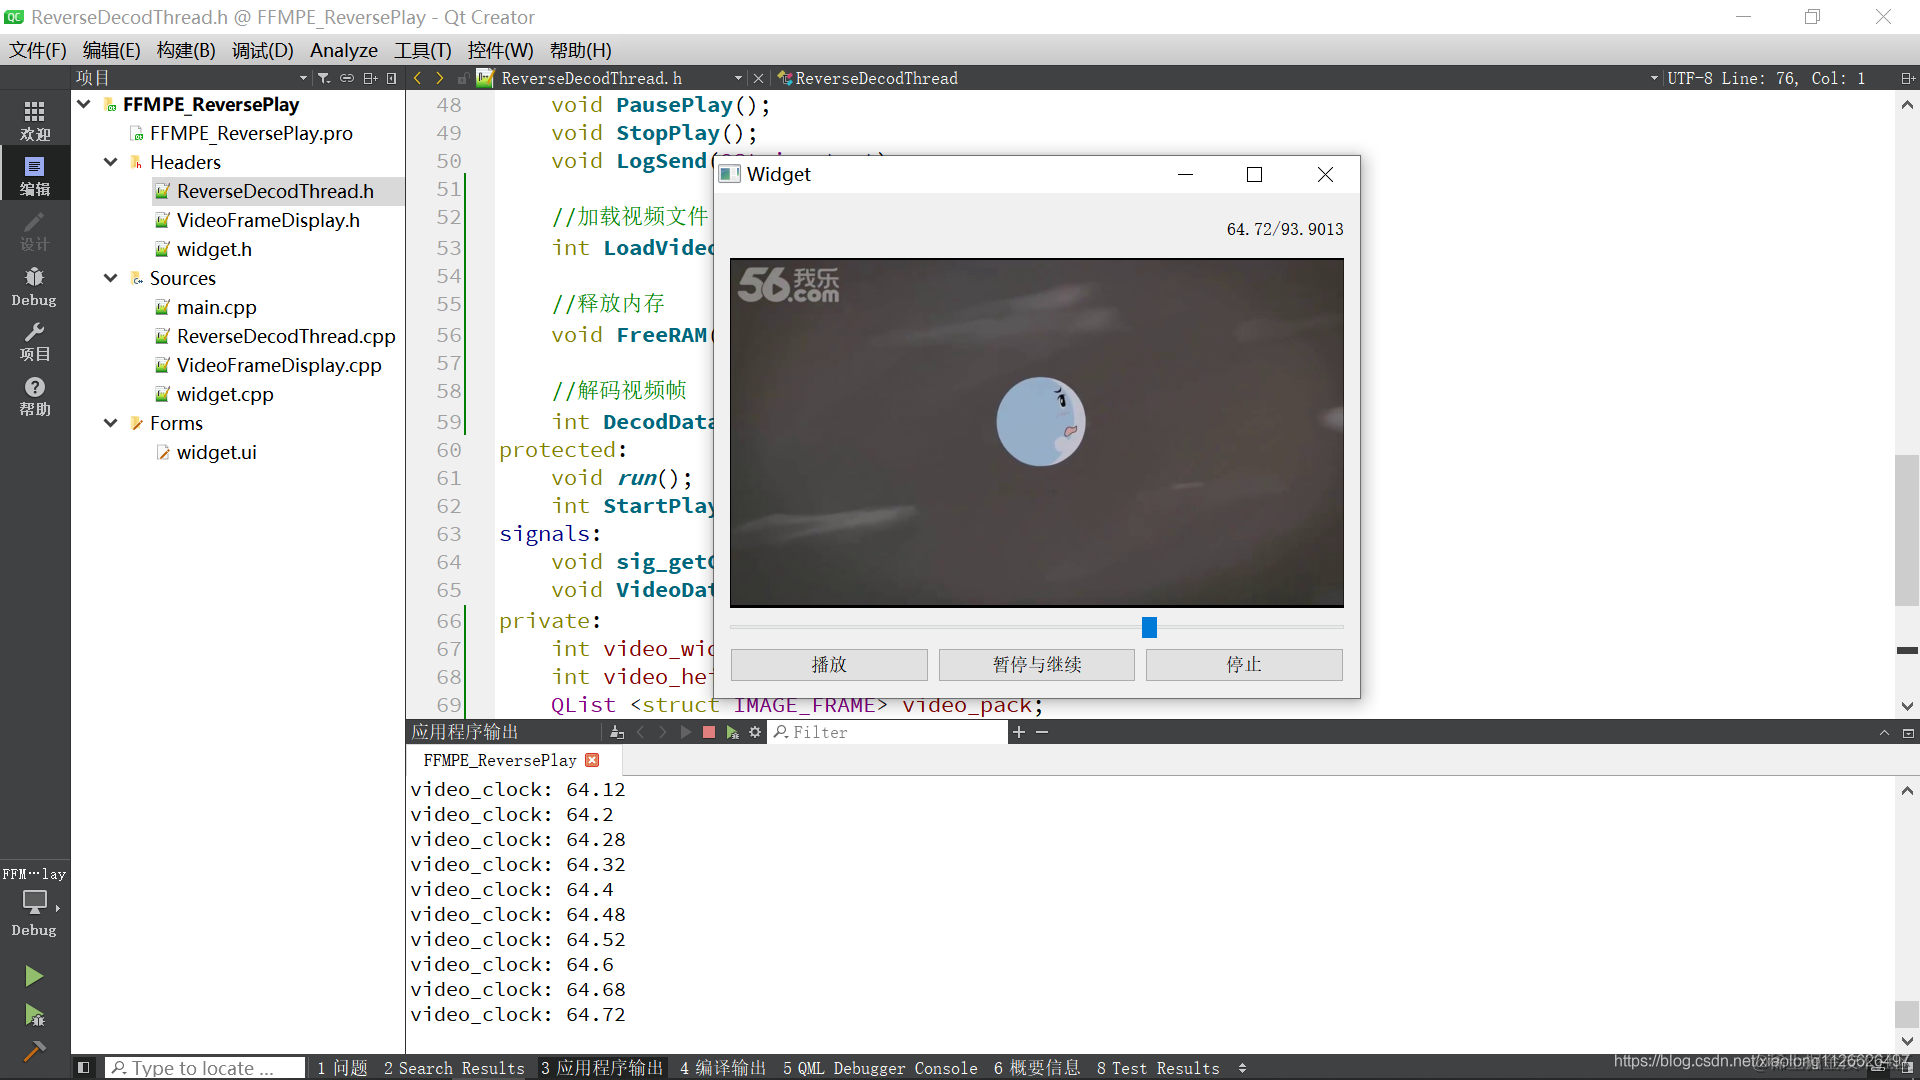Click the video progress slider handle
1920x1080 pixels.
[x=1149, y=627]
